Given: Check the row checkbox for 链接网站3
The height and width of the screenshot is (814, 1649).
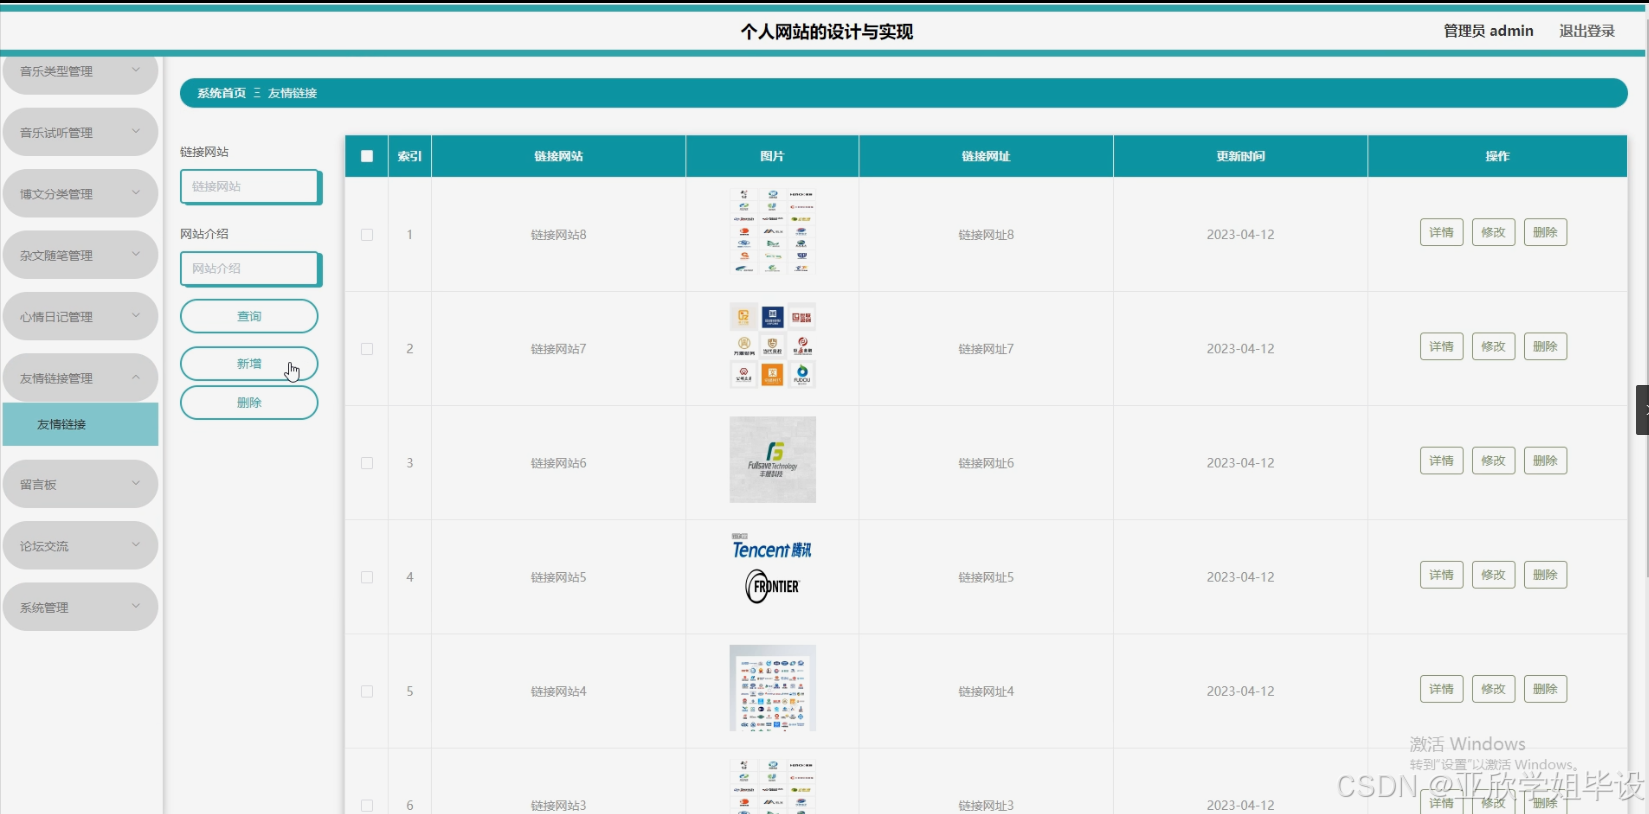Looking at the screenshot, I should [x=367, y=805].
